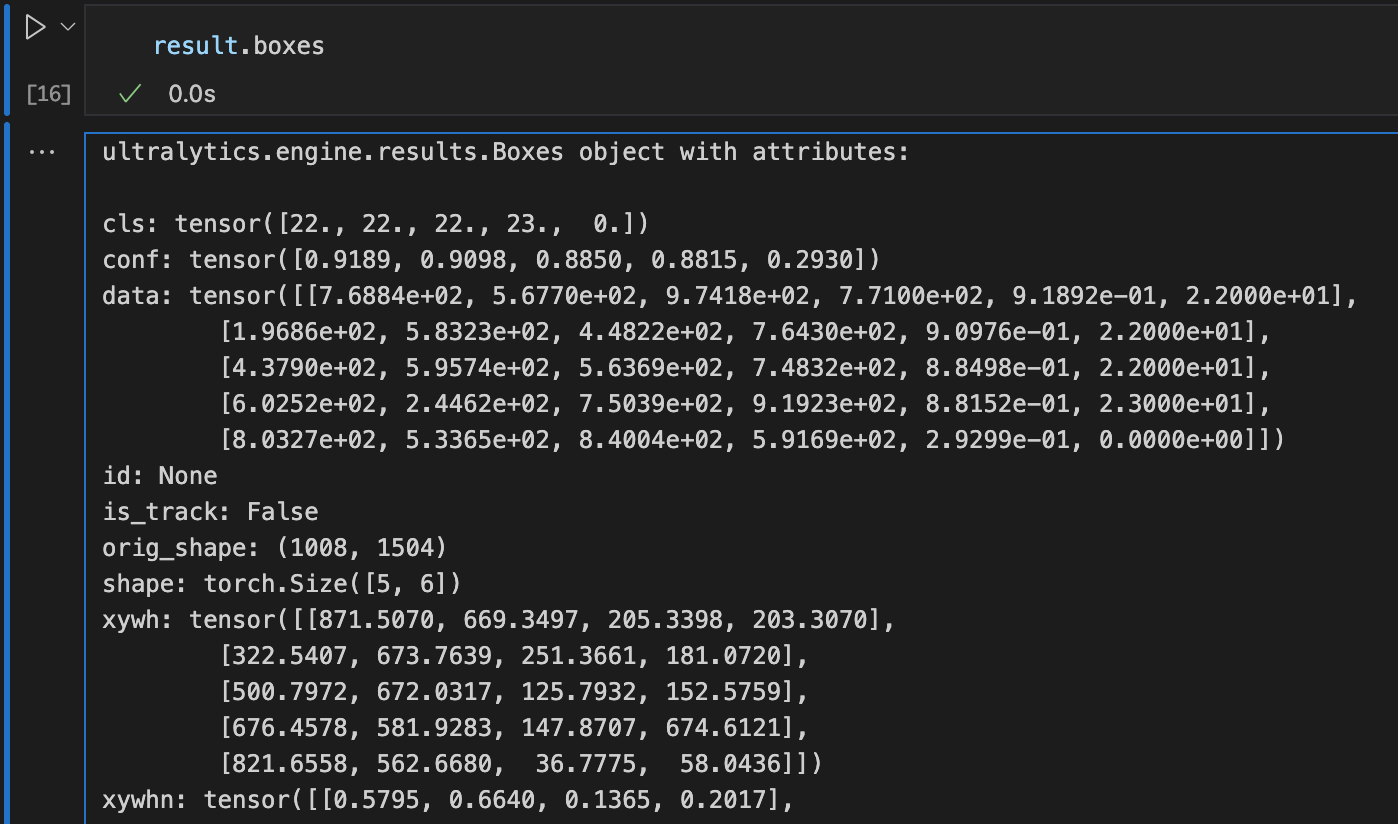Click the 0.0s execution time
1398x824 pixels.
pos(192,94)
